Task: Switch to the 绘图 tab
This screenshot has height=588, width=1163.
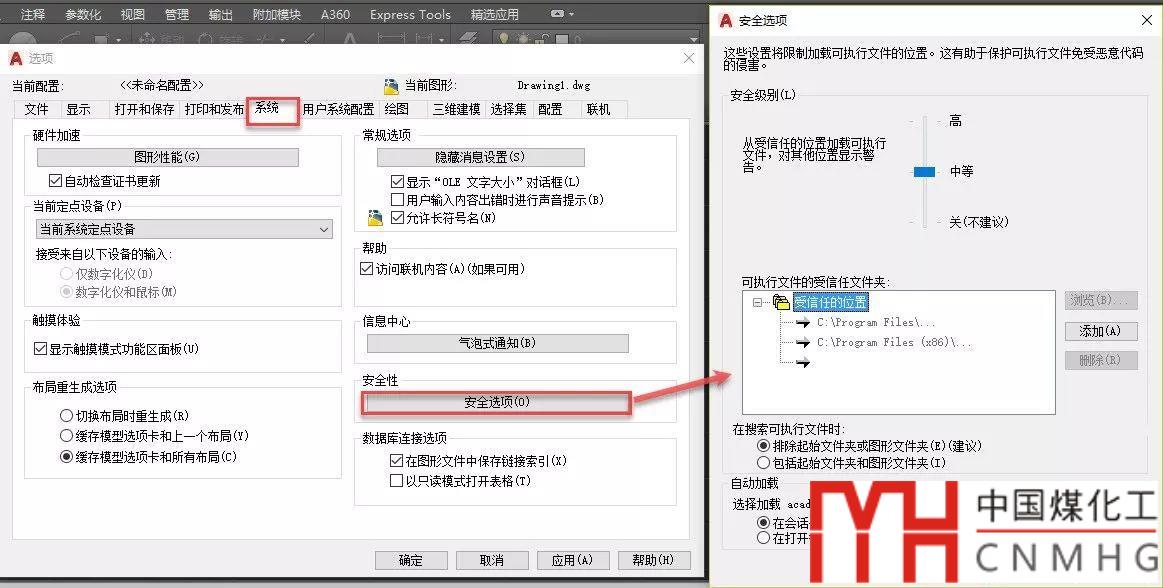Action: [397, 110]
